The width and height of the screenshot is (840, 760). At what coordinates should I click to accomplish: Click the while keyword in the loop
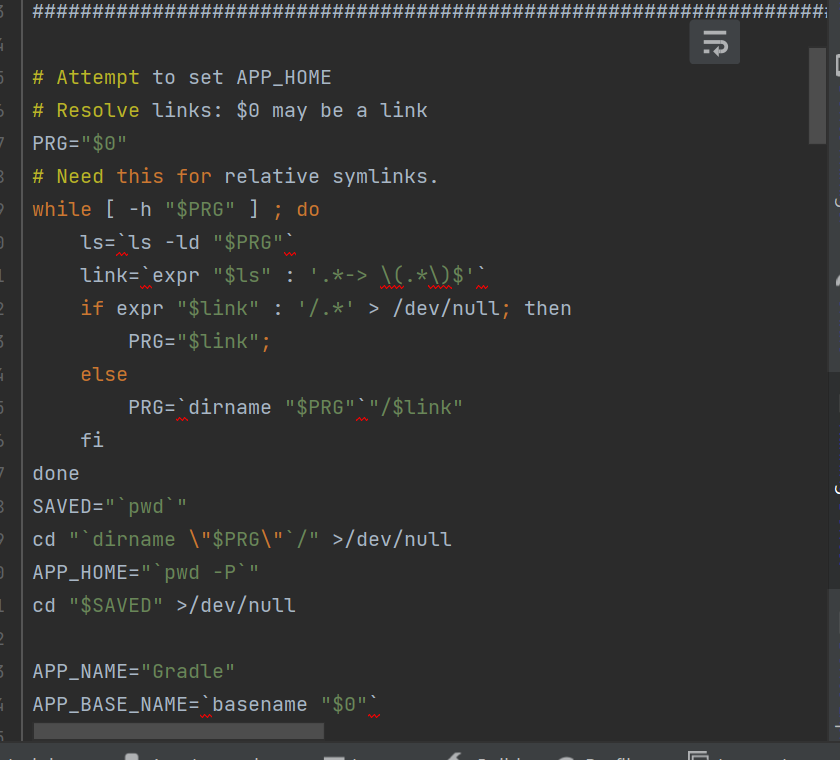point(61,209)
